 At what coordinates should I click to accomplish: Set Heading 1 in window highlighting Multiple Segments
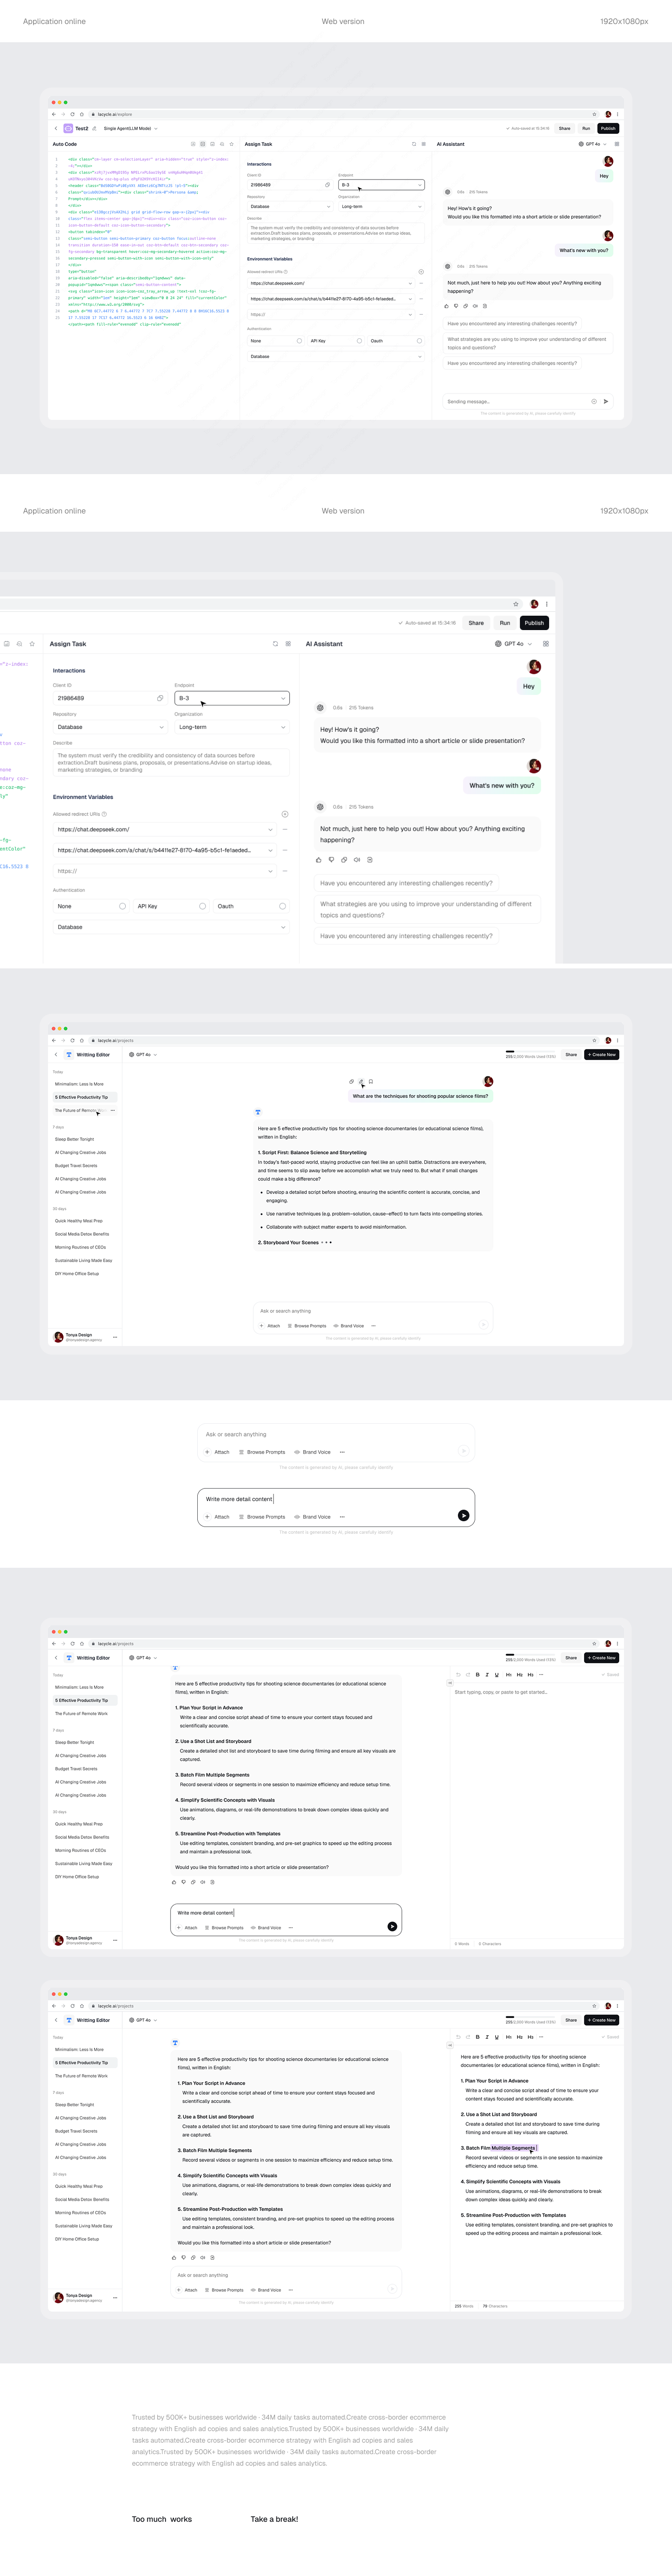click(509, 2037)
